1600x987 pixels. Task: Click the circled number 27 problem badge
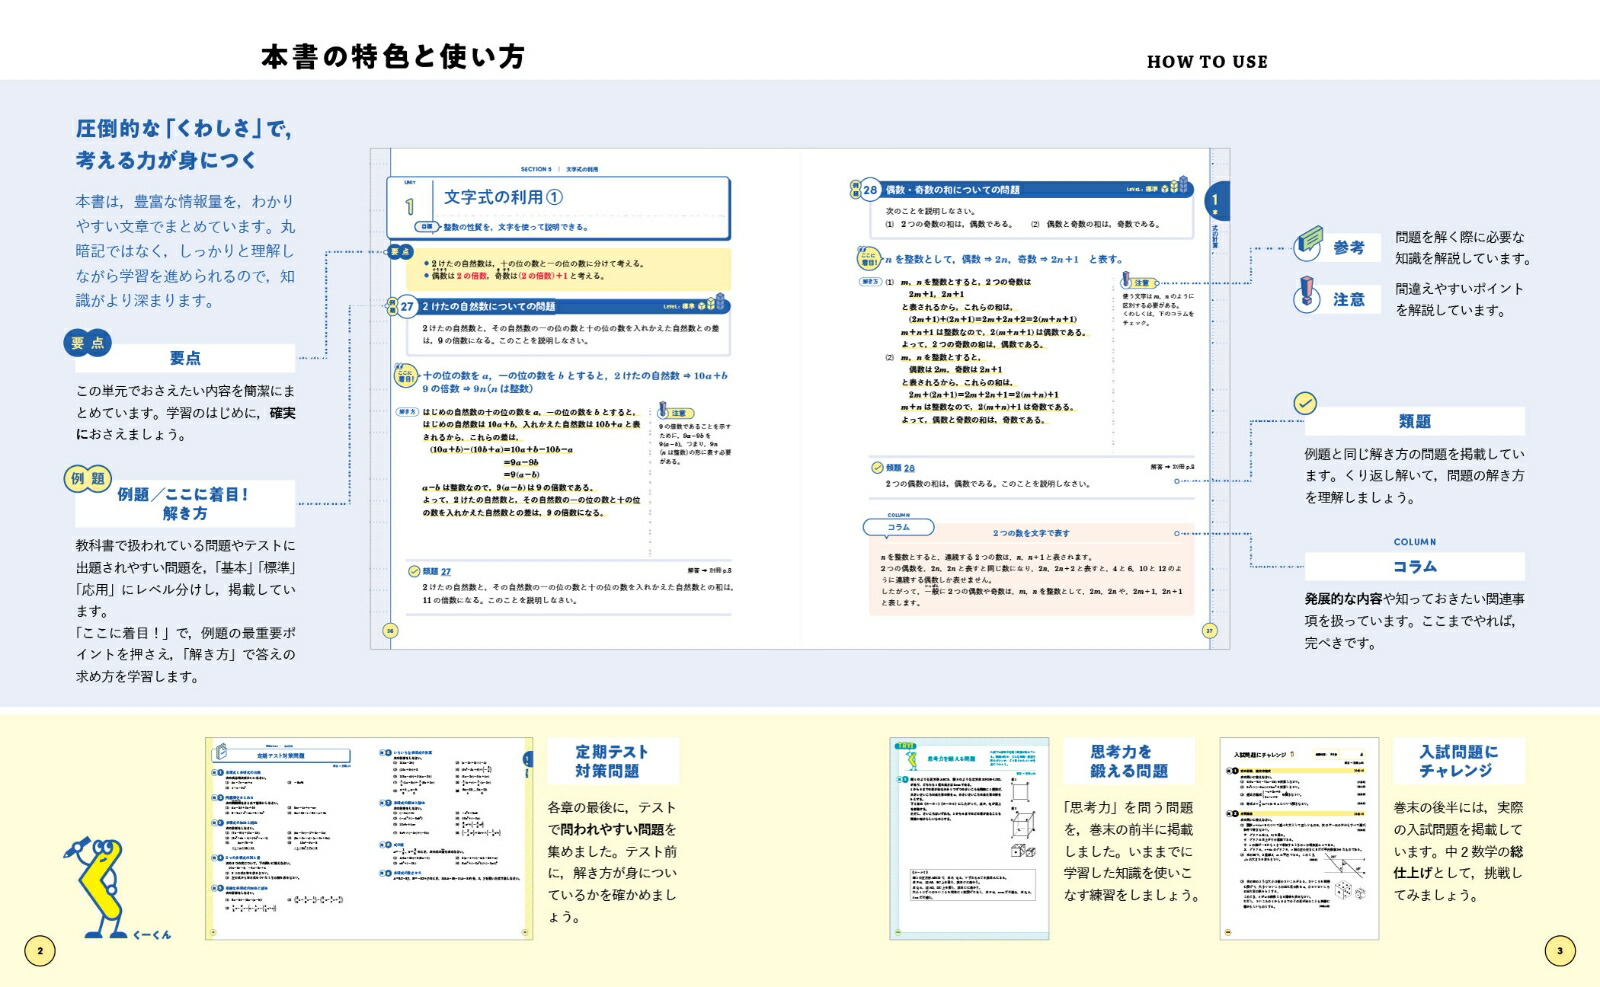pyautogui.click(x=406, y=307)
